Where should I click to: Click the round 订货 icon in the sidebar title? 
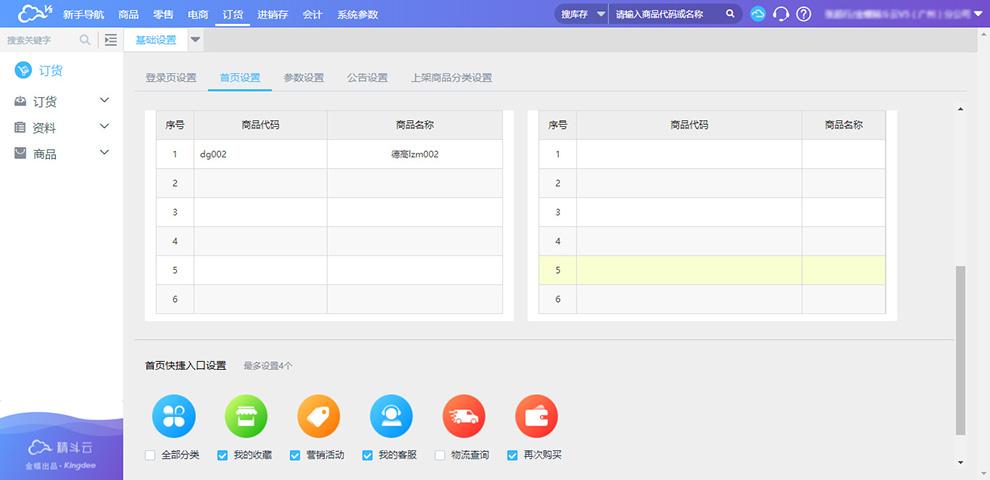(23, 70)
